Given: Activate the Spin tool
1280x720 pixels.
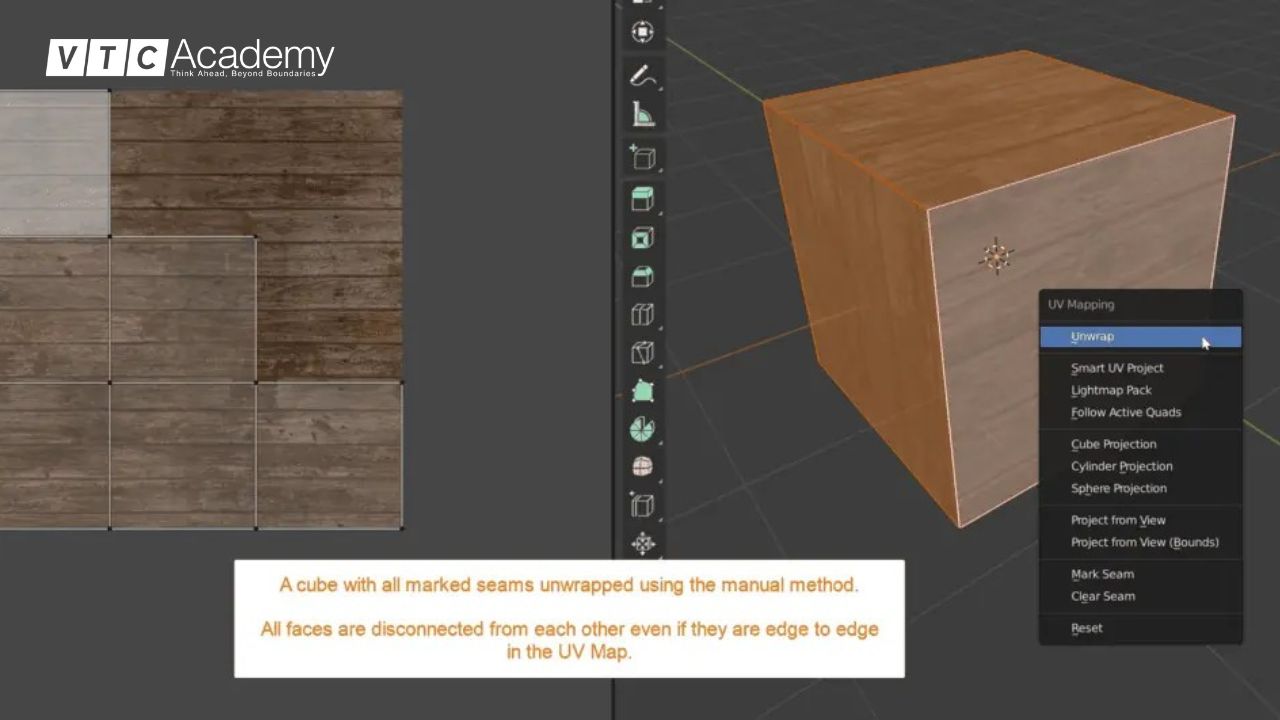Looking at the screenshot, I should [x=642, y=430].
